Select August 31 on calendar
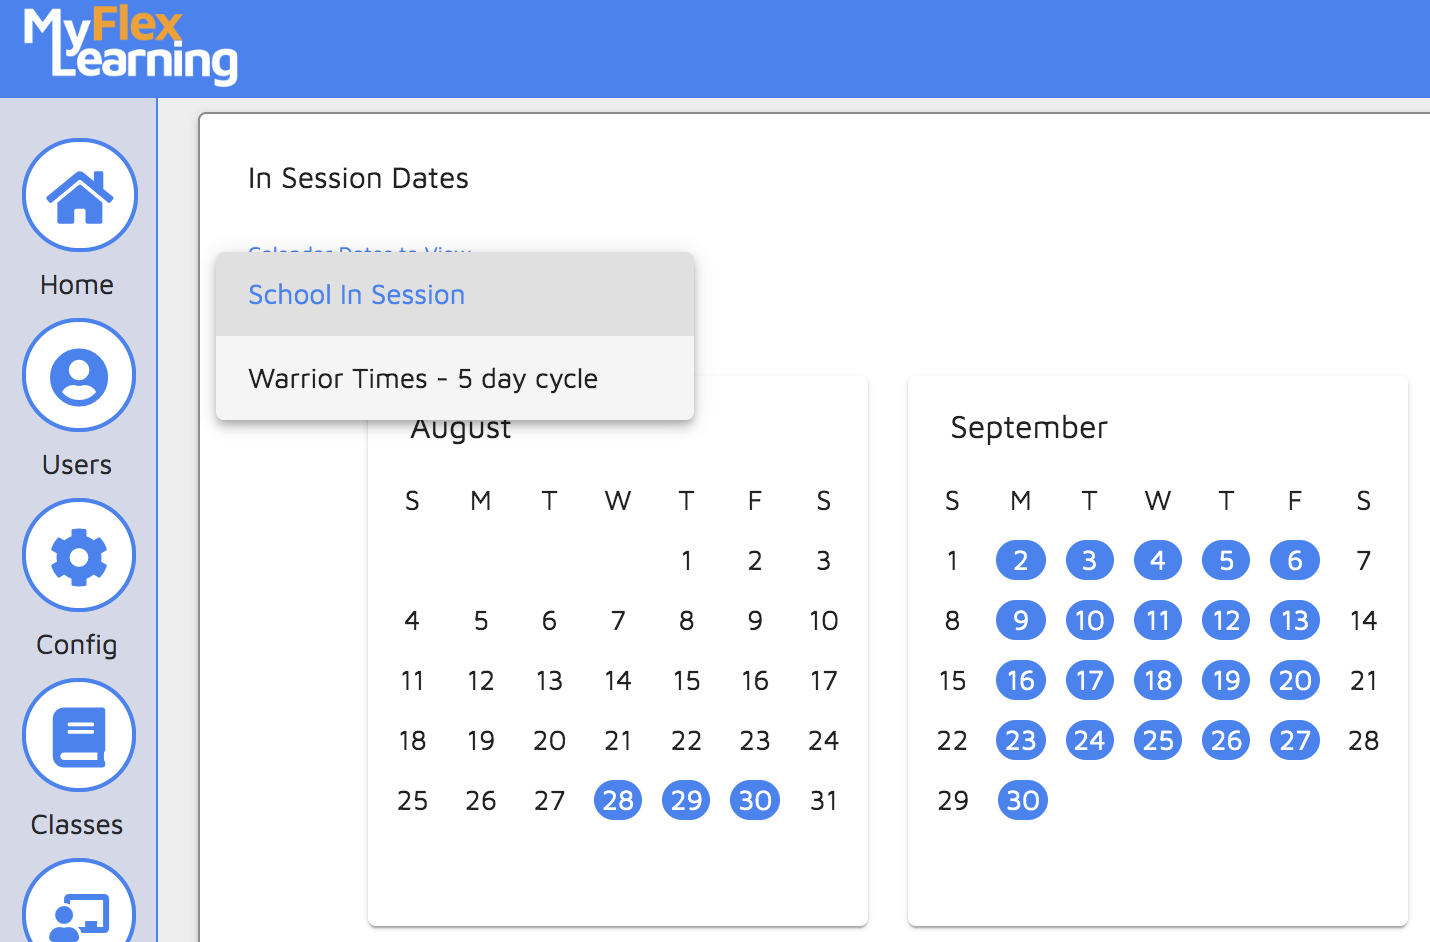Screen dimensions: 1430x942 (823, 801)
